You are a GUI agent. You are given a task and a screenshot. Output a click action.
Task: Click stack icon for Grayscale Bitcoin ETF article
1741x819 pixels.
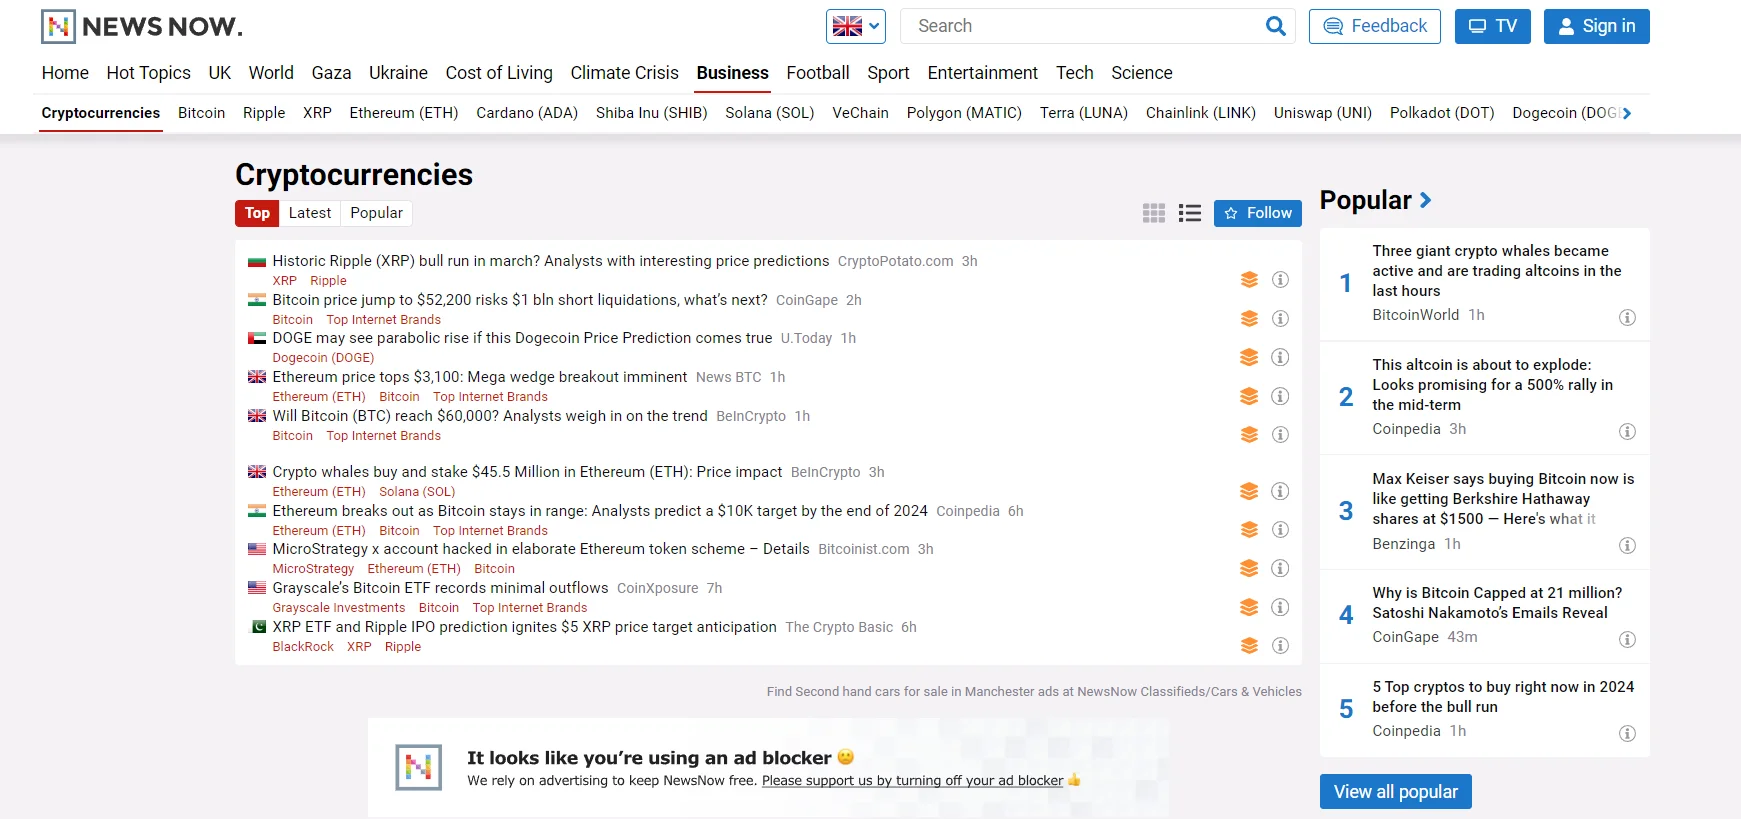point(1249,607)
